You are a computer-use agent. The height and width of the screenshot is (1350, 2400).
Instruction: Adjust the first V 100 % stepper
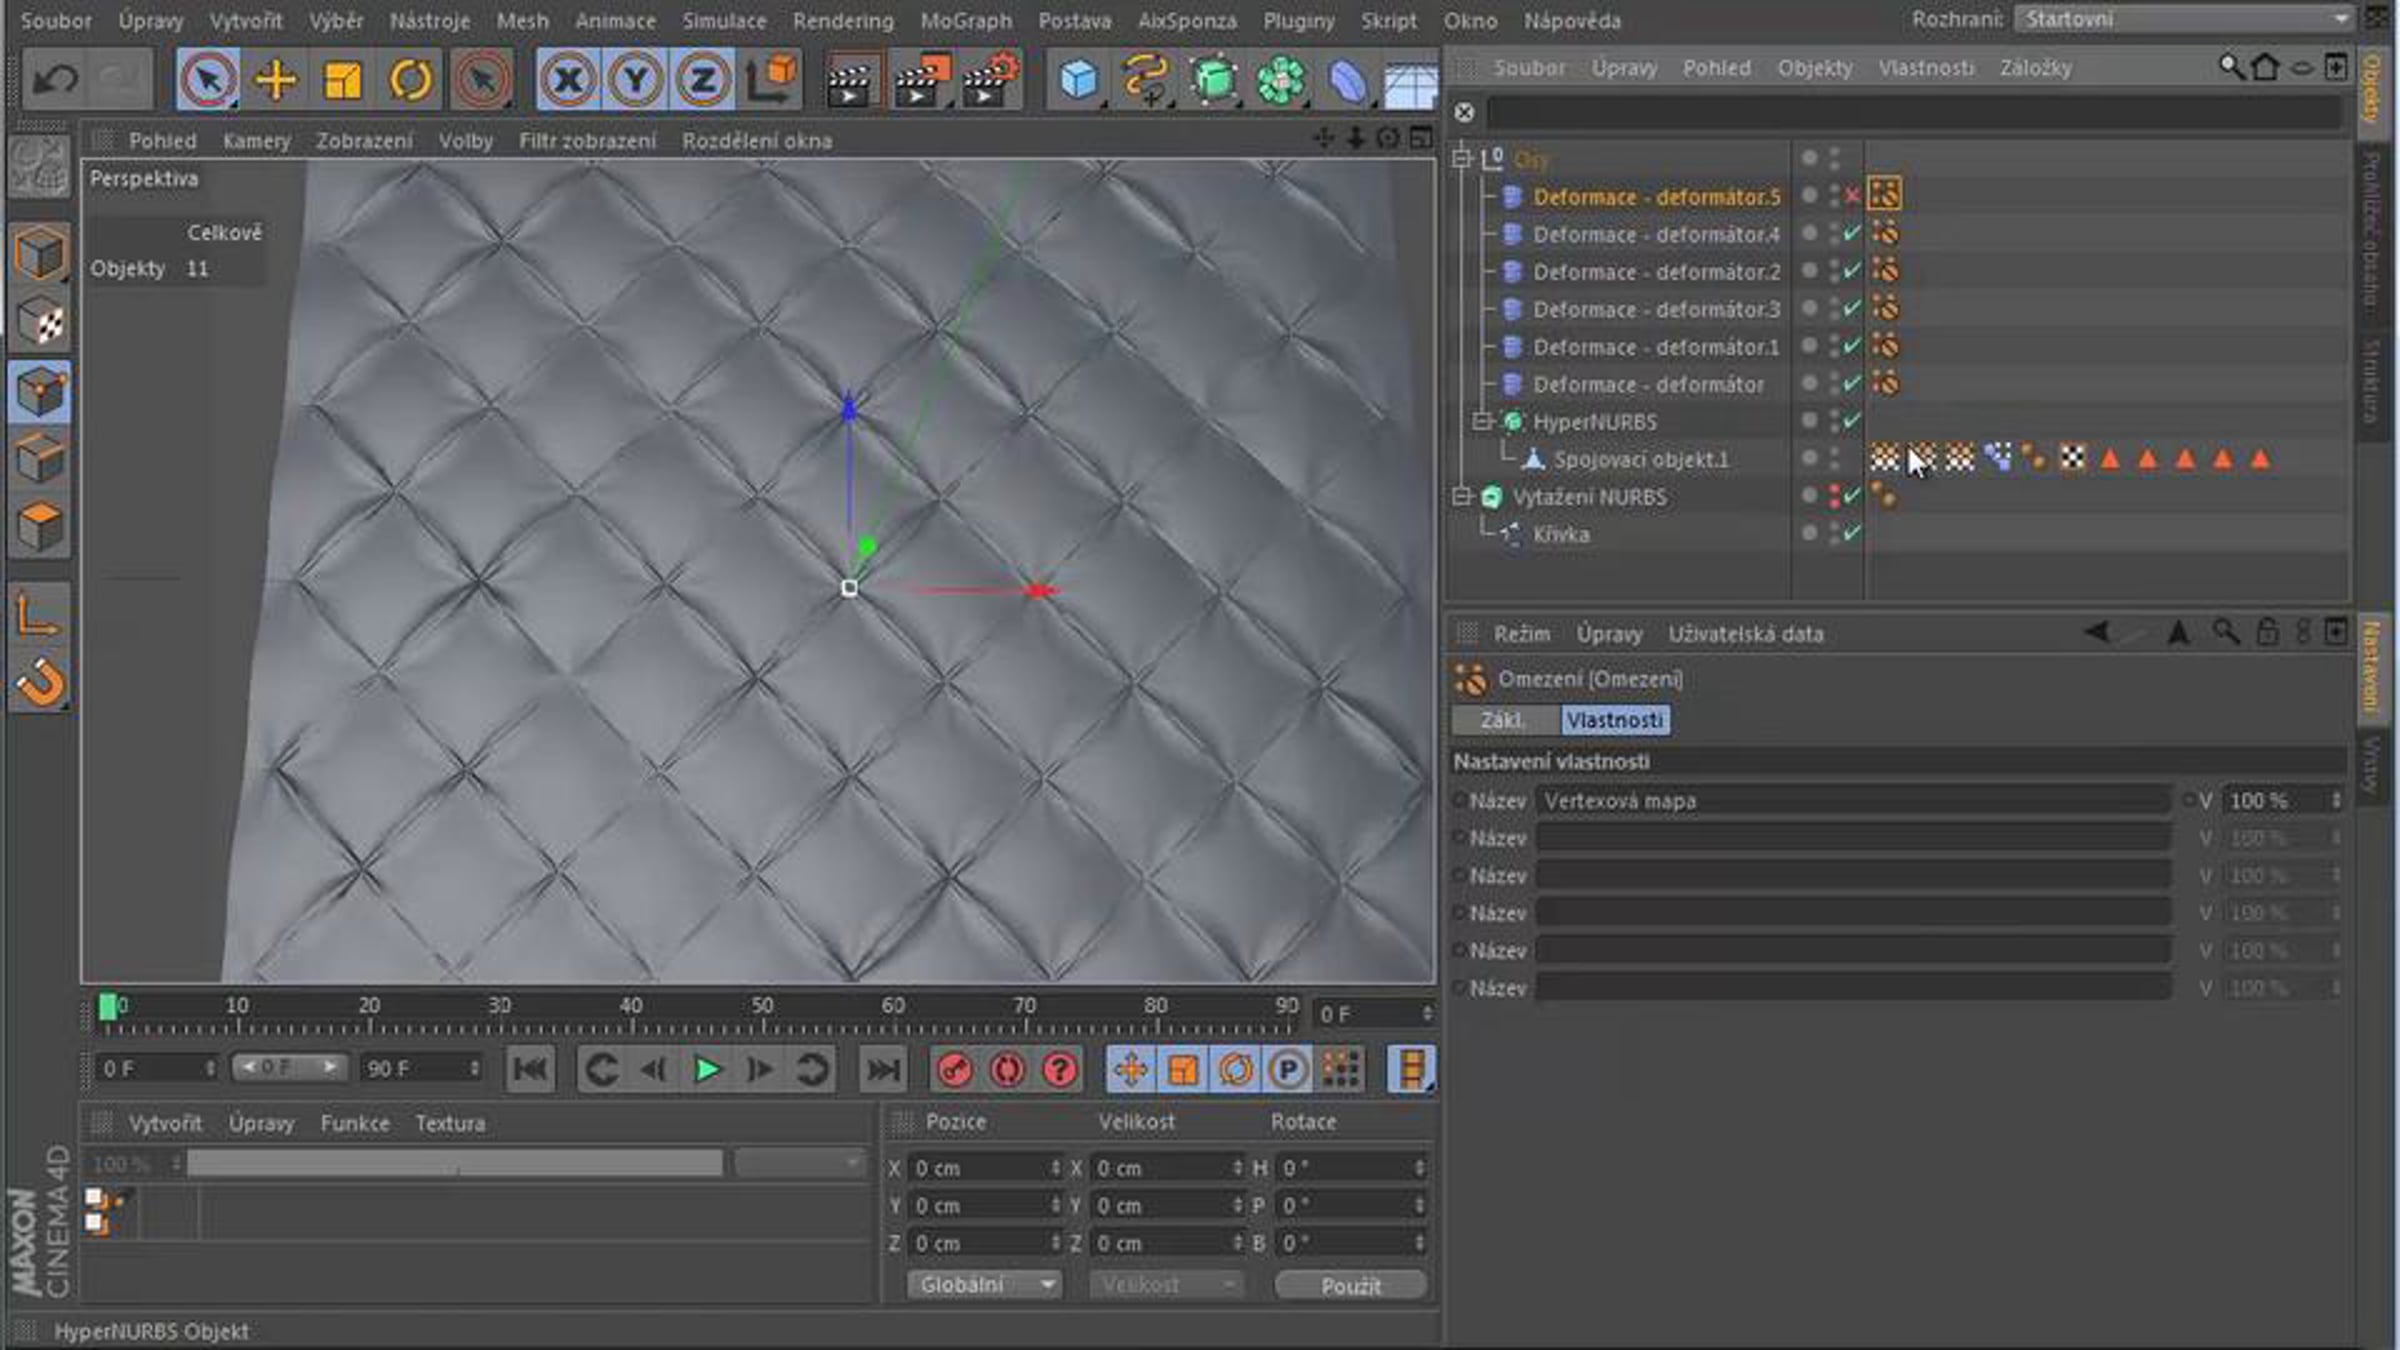[x=2336, y=800]
